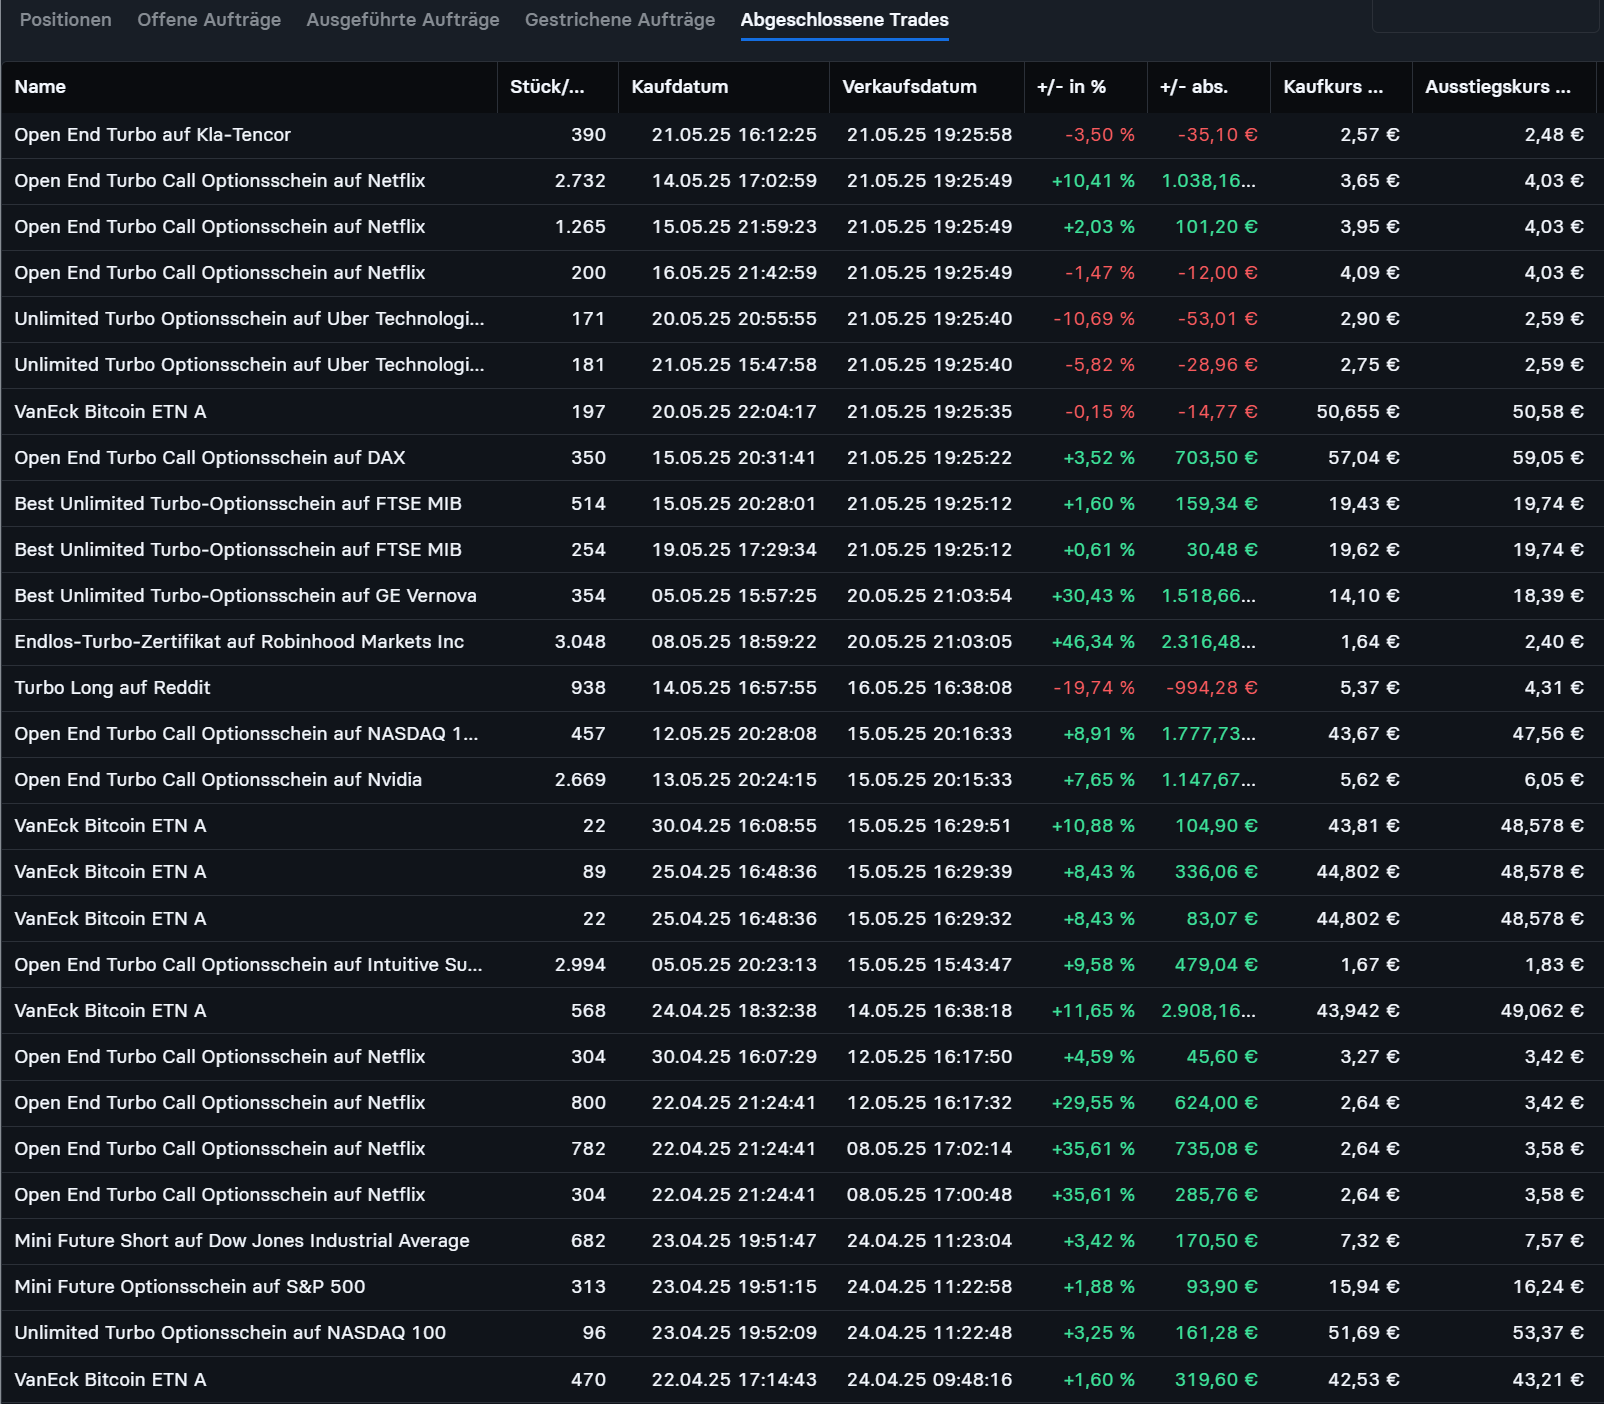Click the +10,88 % gain for VanEck Bitcoin
Viewport: 1604px width, 1404px height.
[x=1093, y=825]
